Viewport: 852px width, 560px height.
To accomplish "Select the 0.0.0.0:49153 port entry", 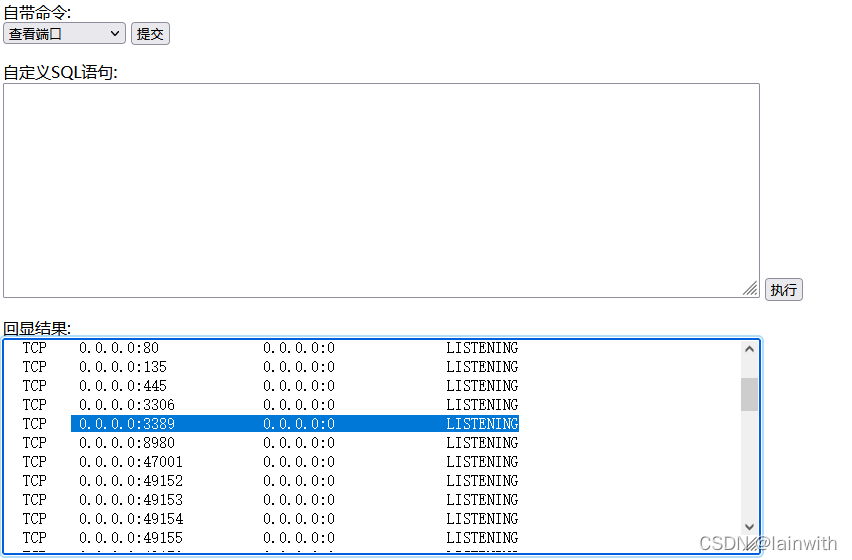I will click(131, 500).
